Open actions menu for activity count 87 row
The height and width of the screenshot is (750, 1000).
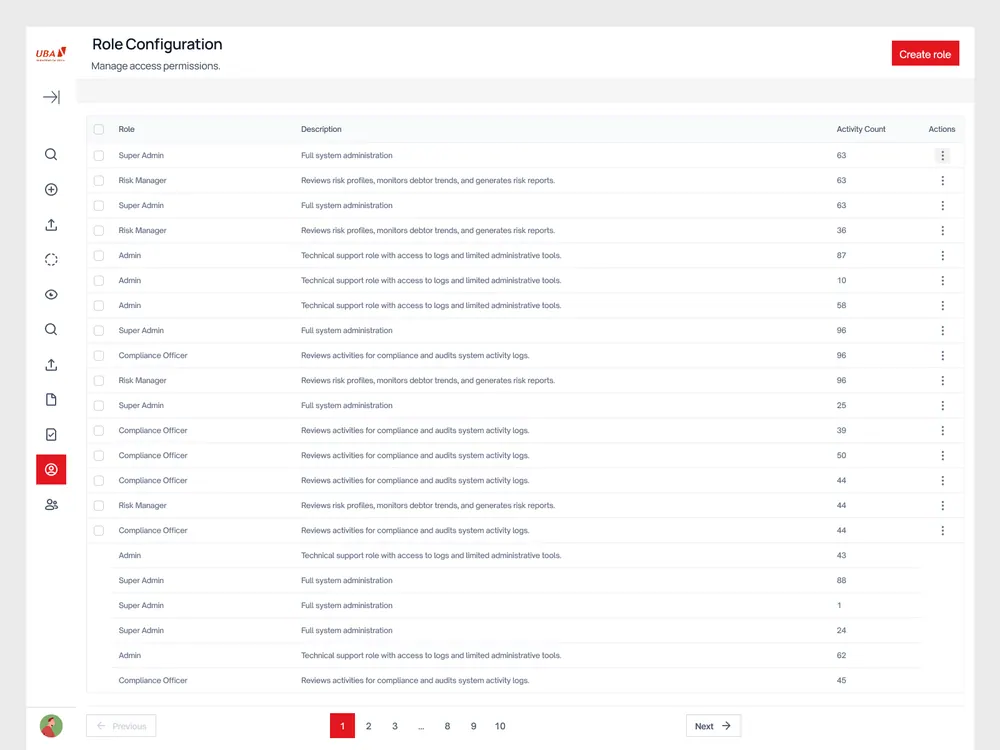pyautogui.click(x=943, y=255)
